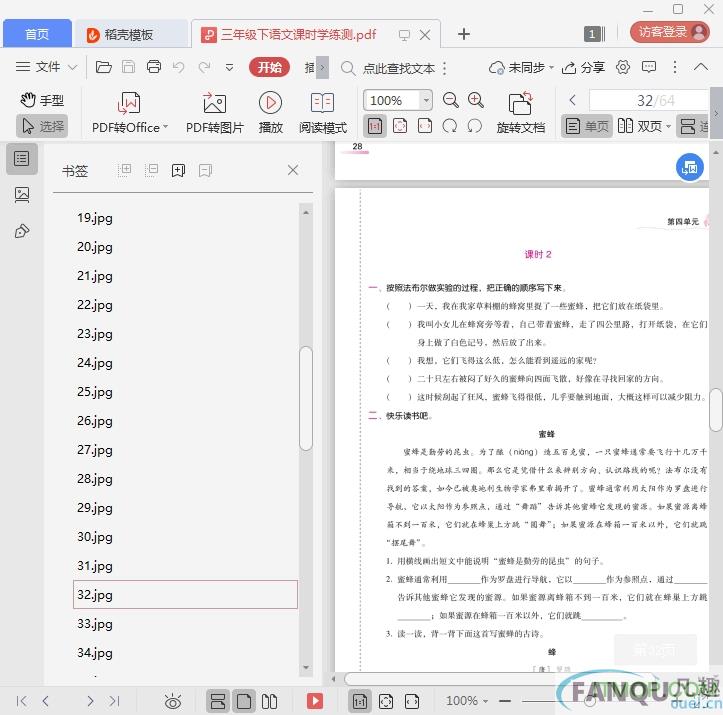Click the add bookmark icon in 书签 panel
The height and width of the screenshot is (715, 723).
[178, 170]
